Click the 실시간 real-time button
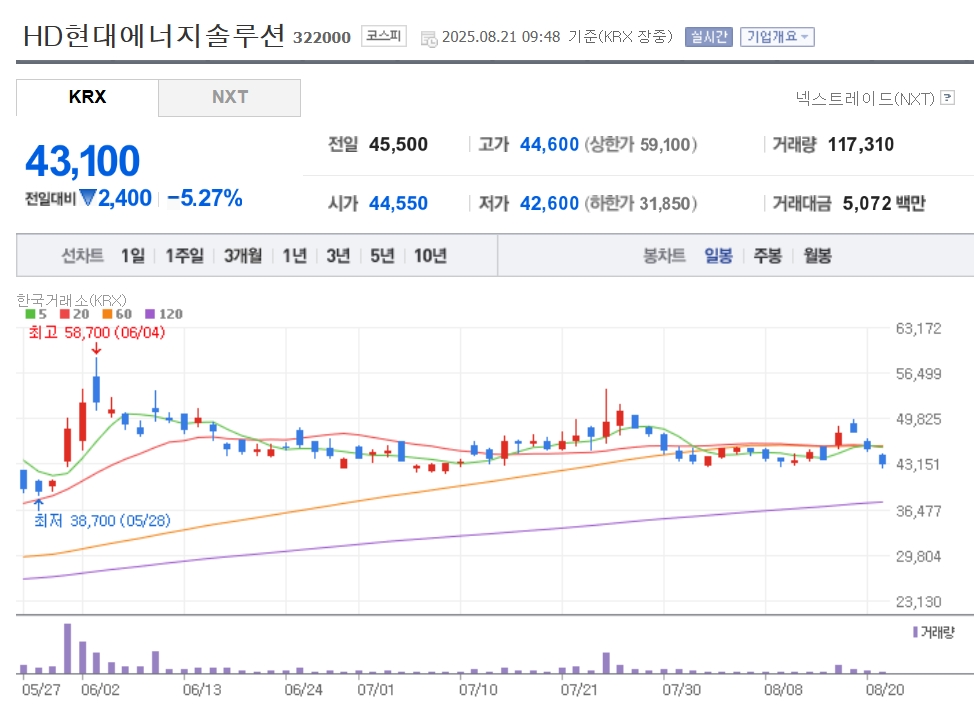This screenshot has height=713, width=974. 709,37
